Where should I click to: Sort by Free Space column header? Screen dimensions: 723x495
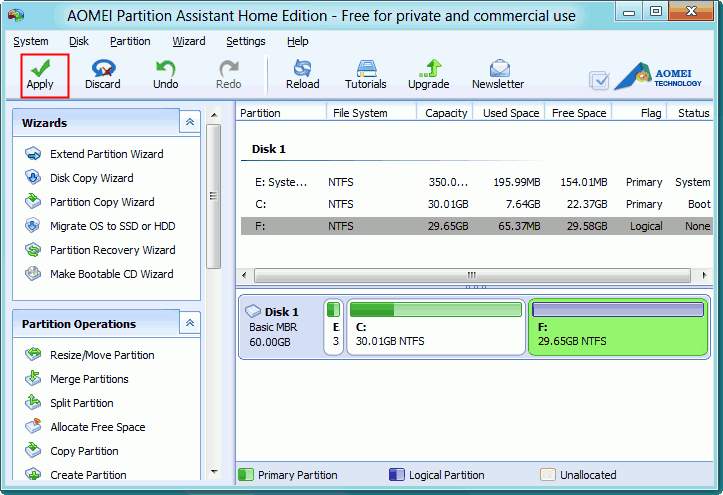(579, 113)
